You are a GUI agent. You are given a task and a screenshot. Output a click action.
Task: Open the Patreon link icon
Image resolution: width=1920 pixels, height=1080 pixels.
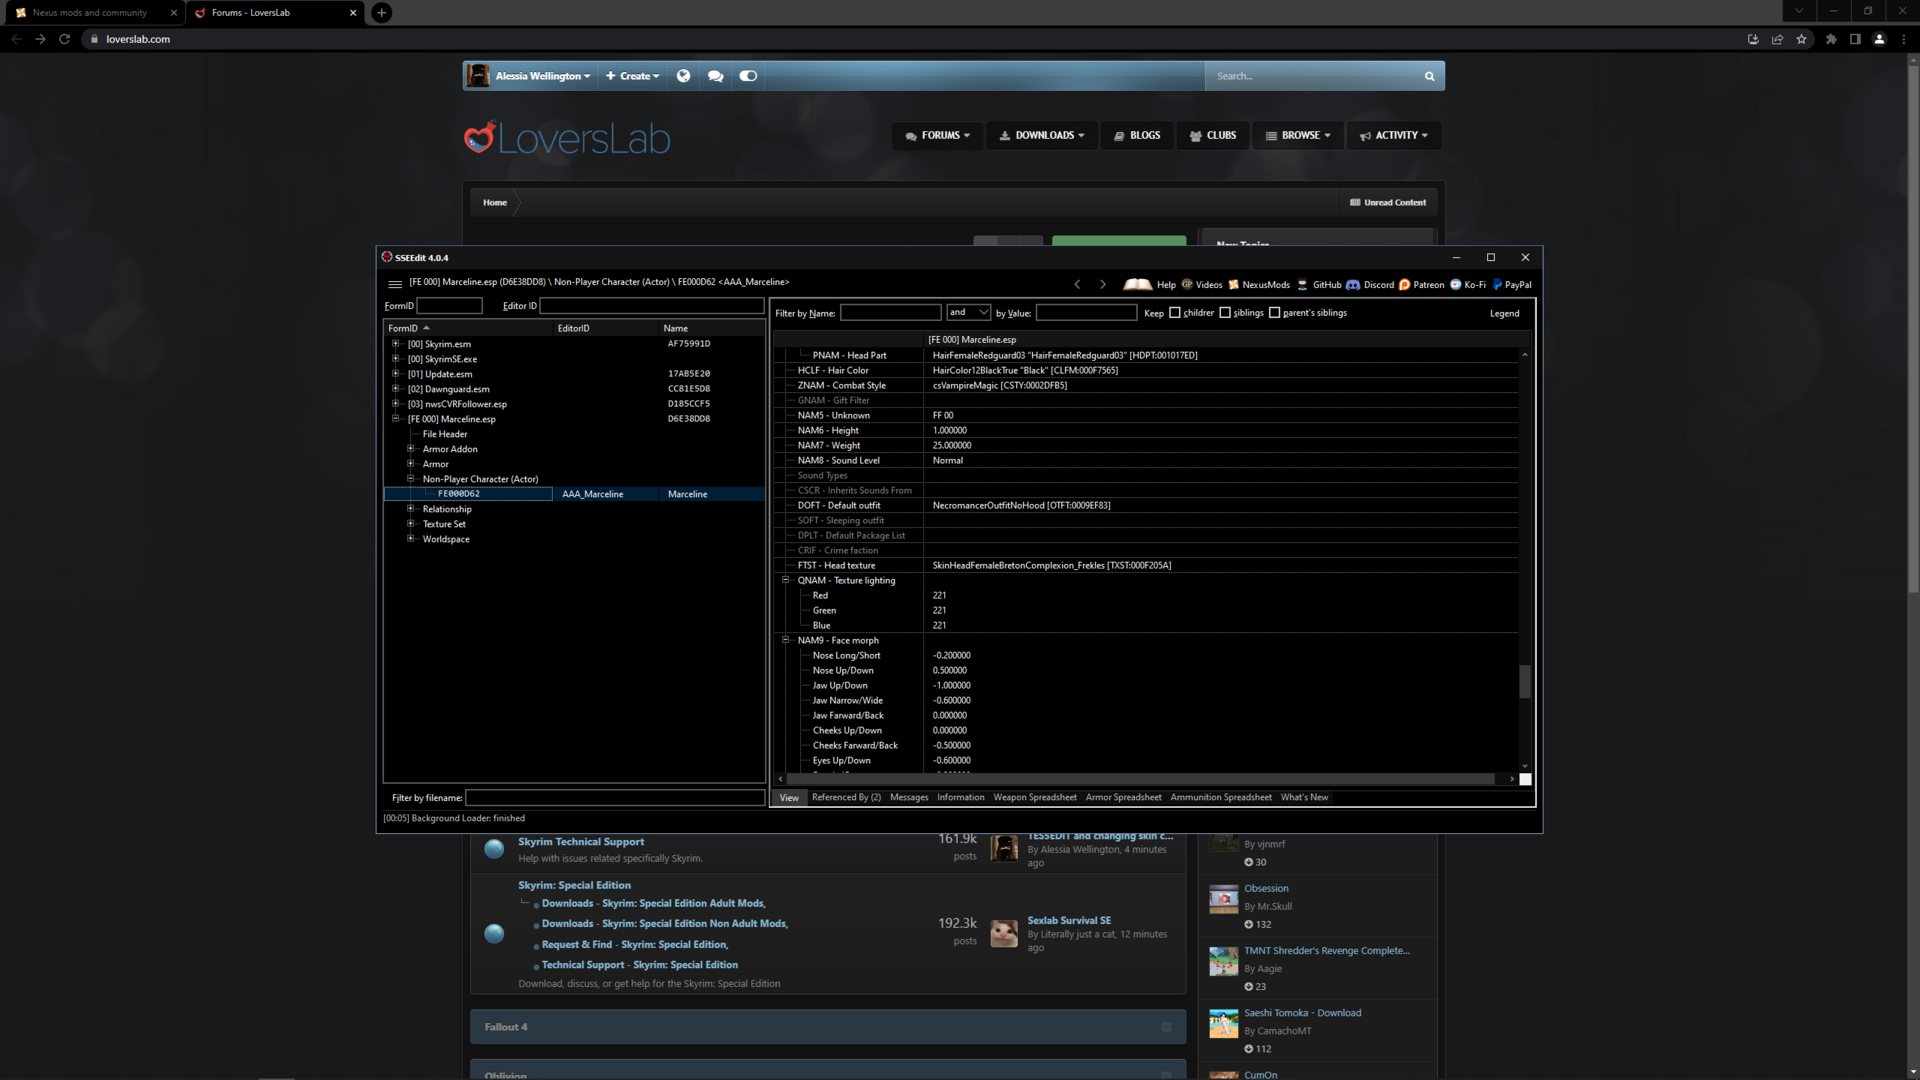click(x=1404, y=285)
